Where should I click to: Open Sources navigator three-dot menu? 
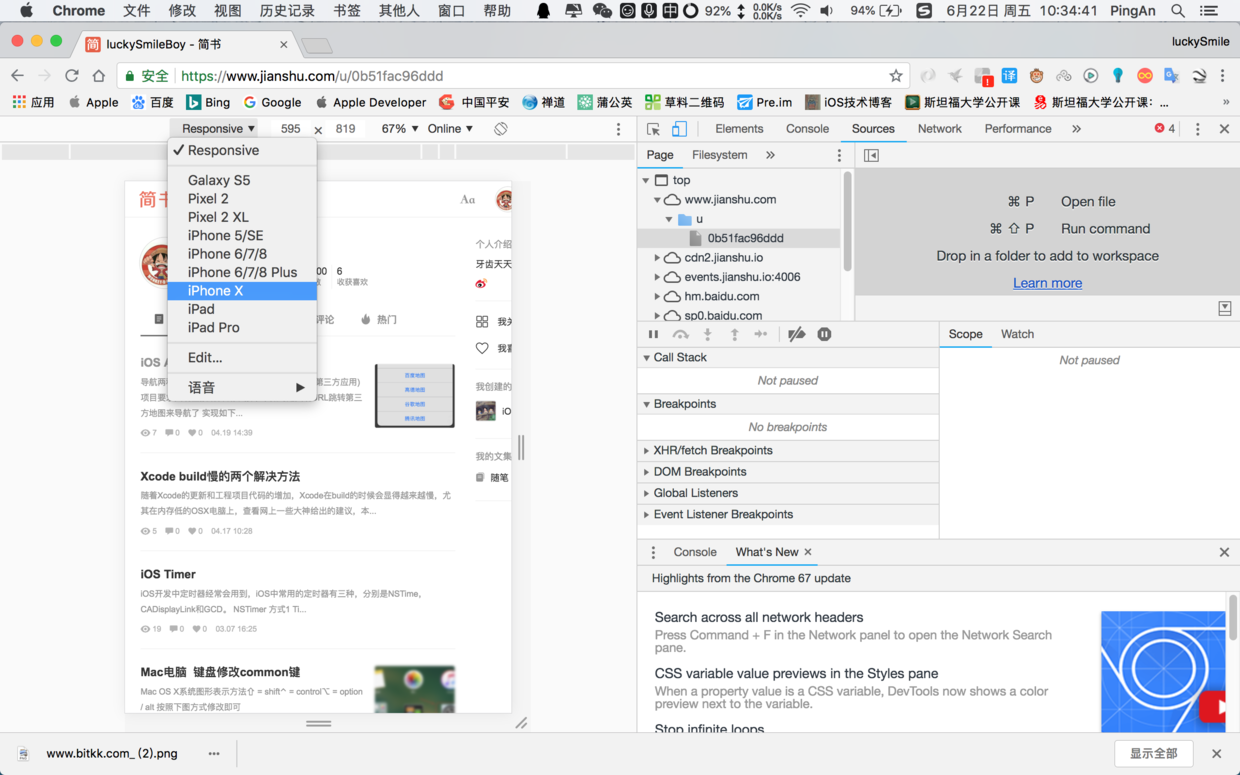point(839,155)
